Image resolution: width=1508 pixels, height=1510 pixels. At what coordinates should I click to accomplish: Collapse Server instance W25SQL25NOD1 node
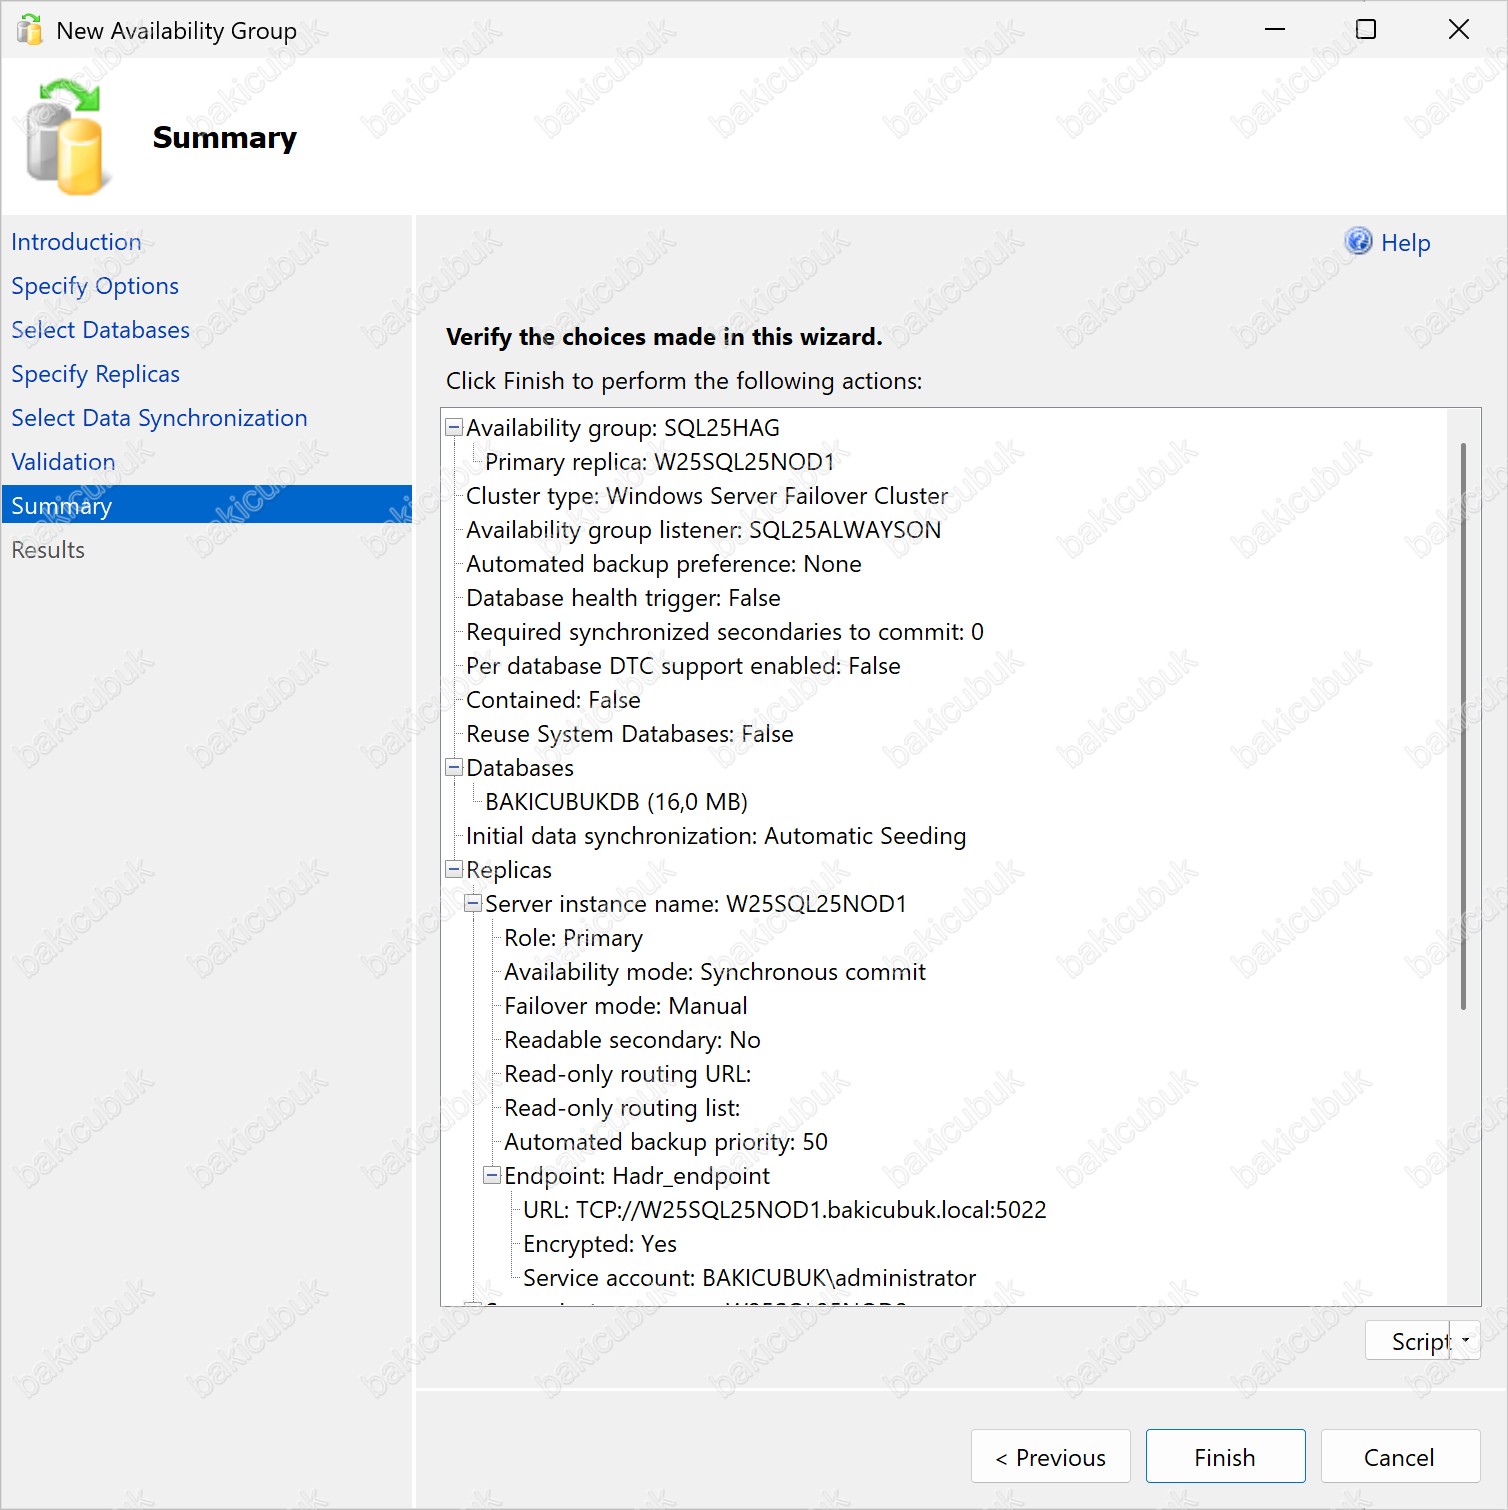point(473,903)
